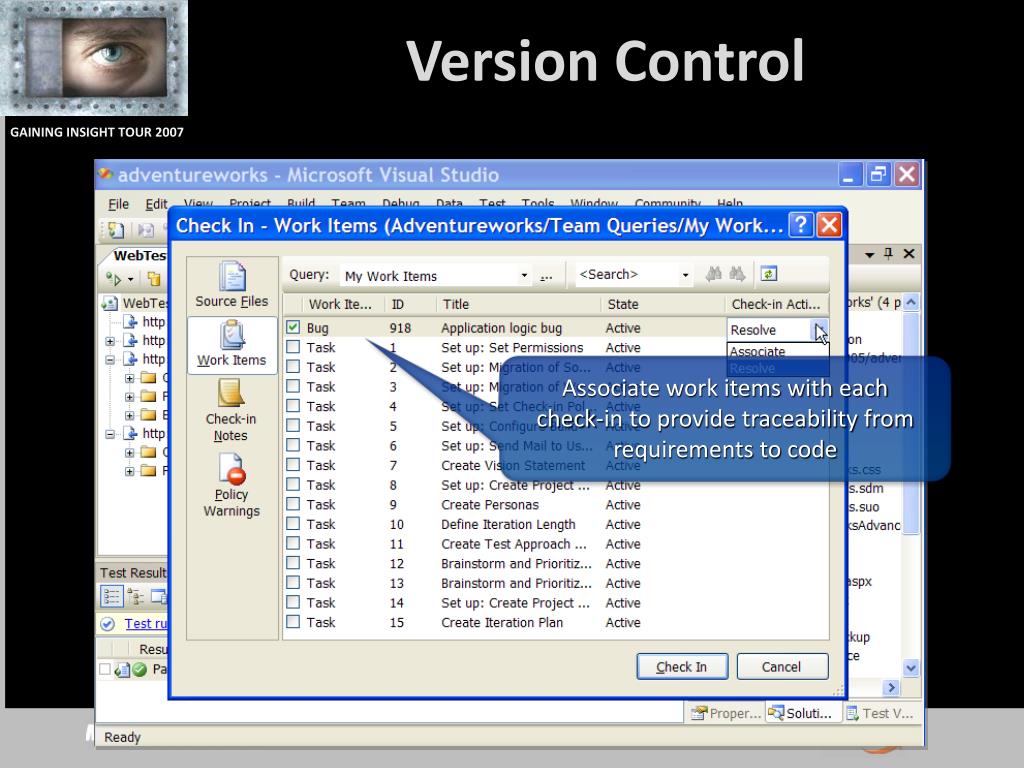Collapse the third http tree node

point(110,359)
